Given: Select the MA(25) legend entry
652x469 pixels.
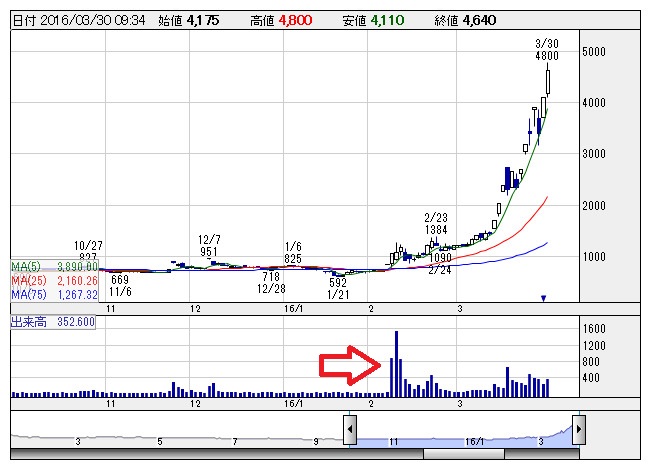Looking at the screenshot, I should tap(54, 281).
